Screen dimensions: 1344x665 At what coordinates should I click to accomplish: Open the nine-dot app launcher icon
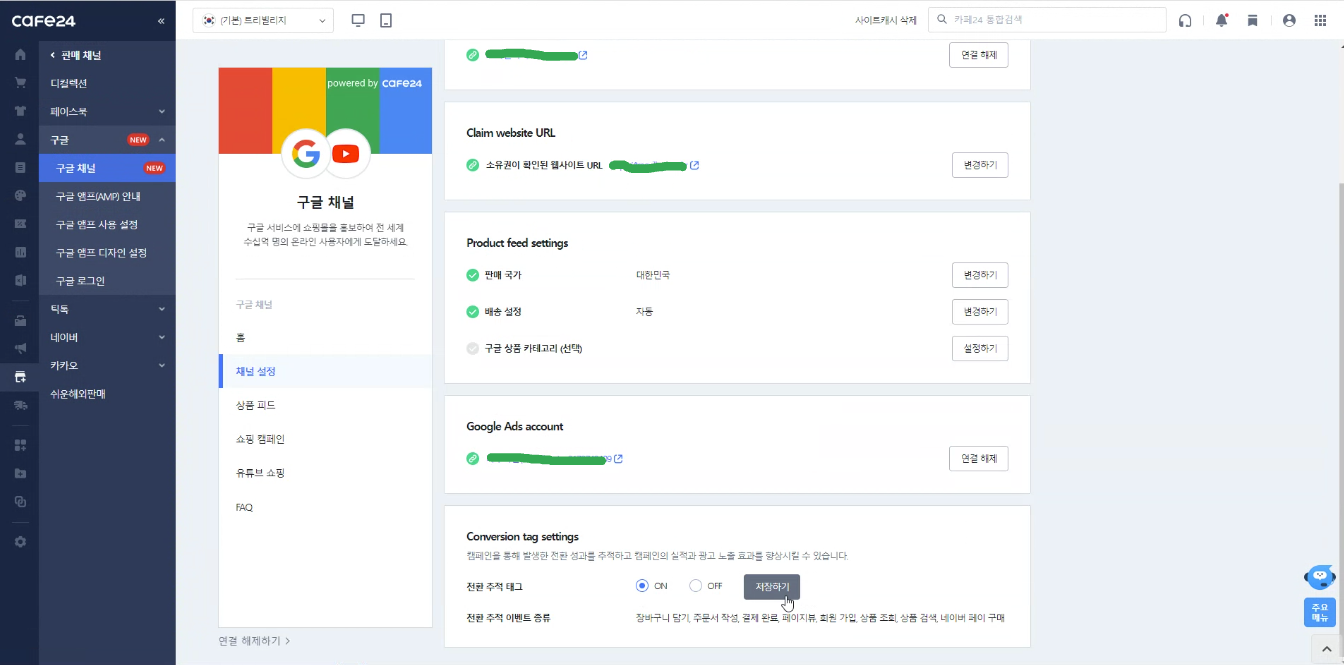(1320, 20)
